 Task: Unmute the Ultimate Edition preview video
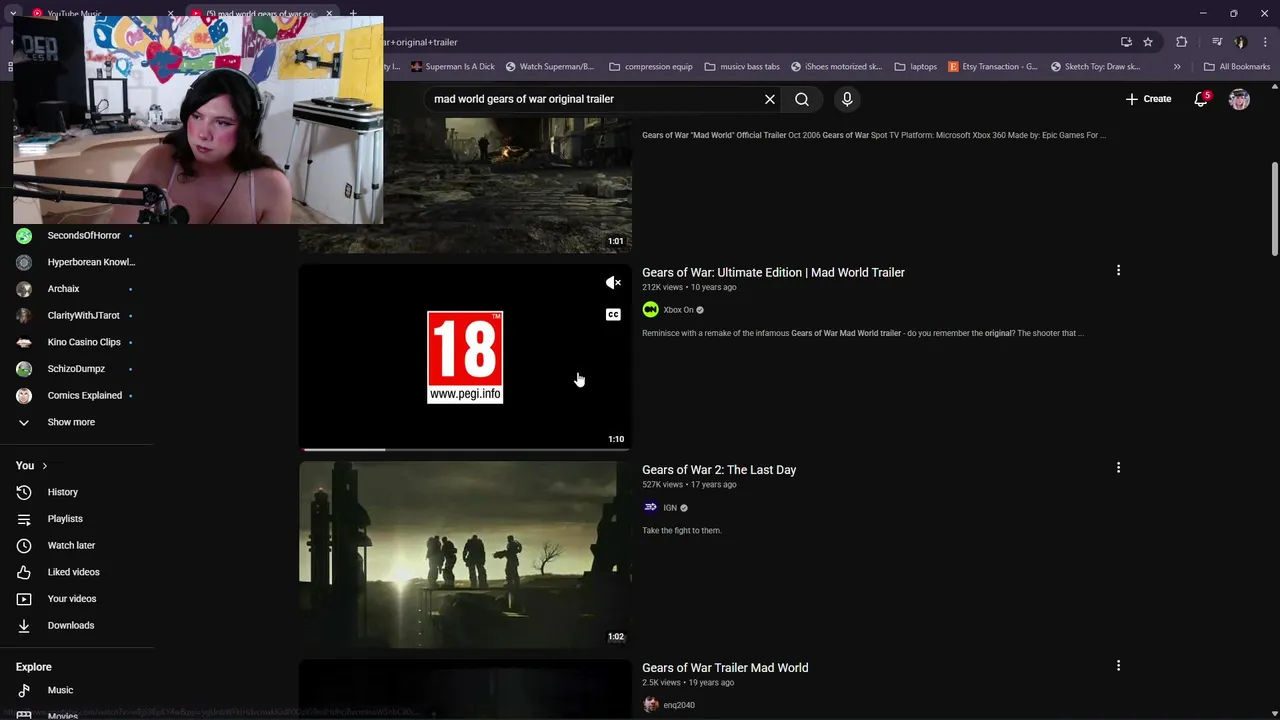pos(614,283)
